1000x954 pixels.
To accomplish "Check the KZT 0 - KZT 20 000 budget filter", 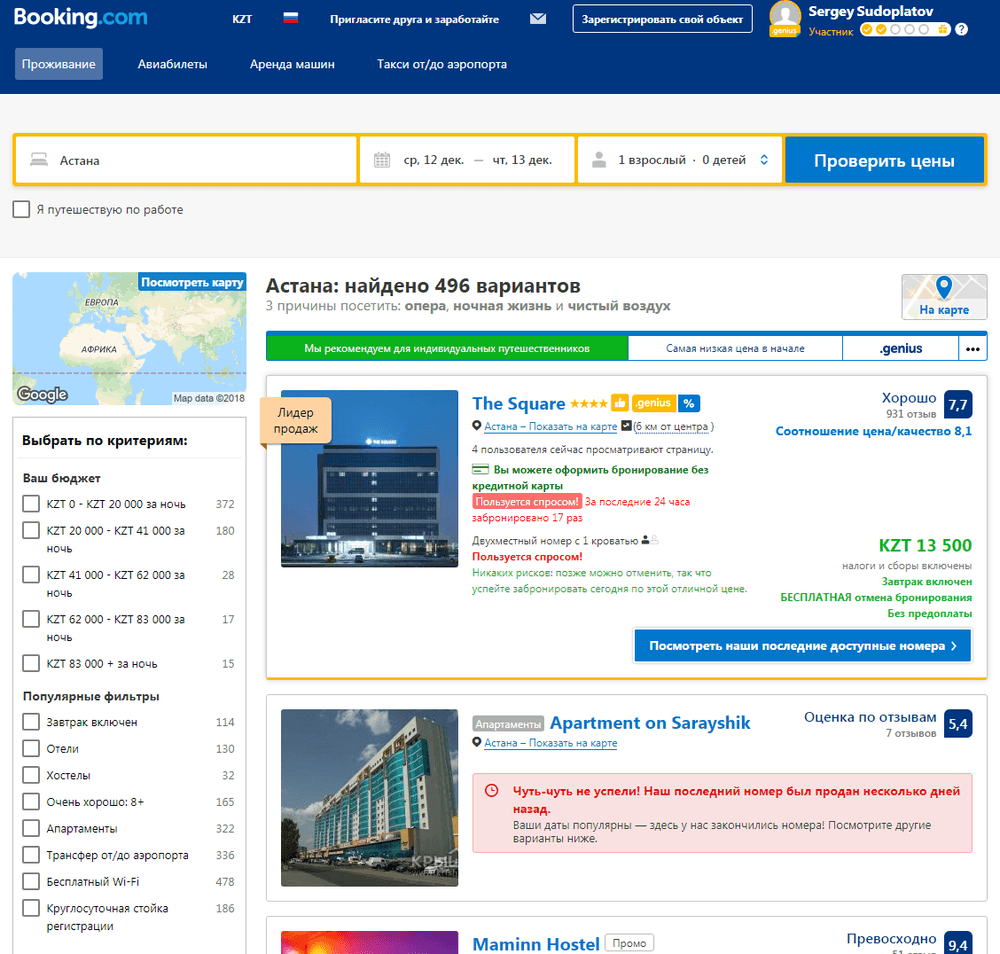I will [31, 504].
